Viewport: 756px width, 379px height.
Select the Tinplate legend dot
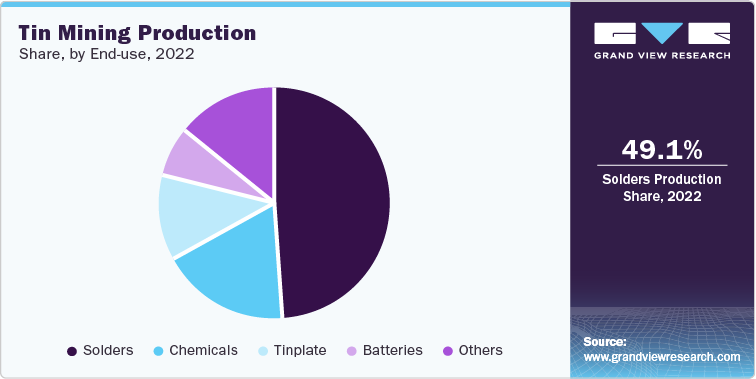tap(262, 351)
